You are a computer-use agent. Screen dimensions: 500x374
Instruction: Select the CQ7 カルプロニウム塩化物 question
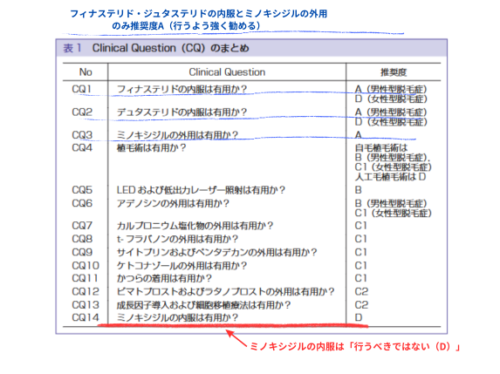(x=195, y=226)
